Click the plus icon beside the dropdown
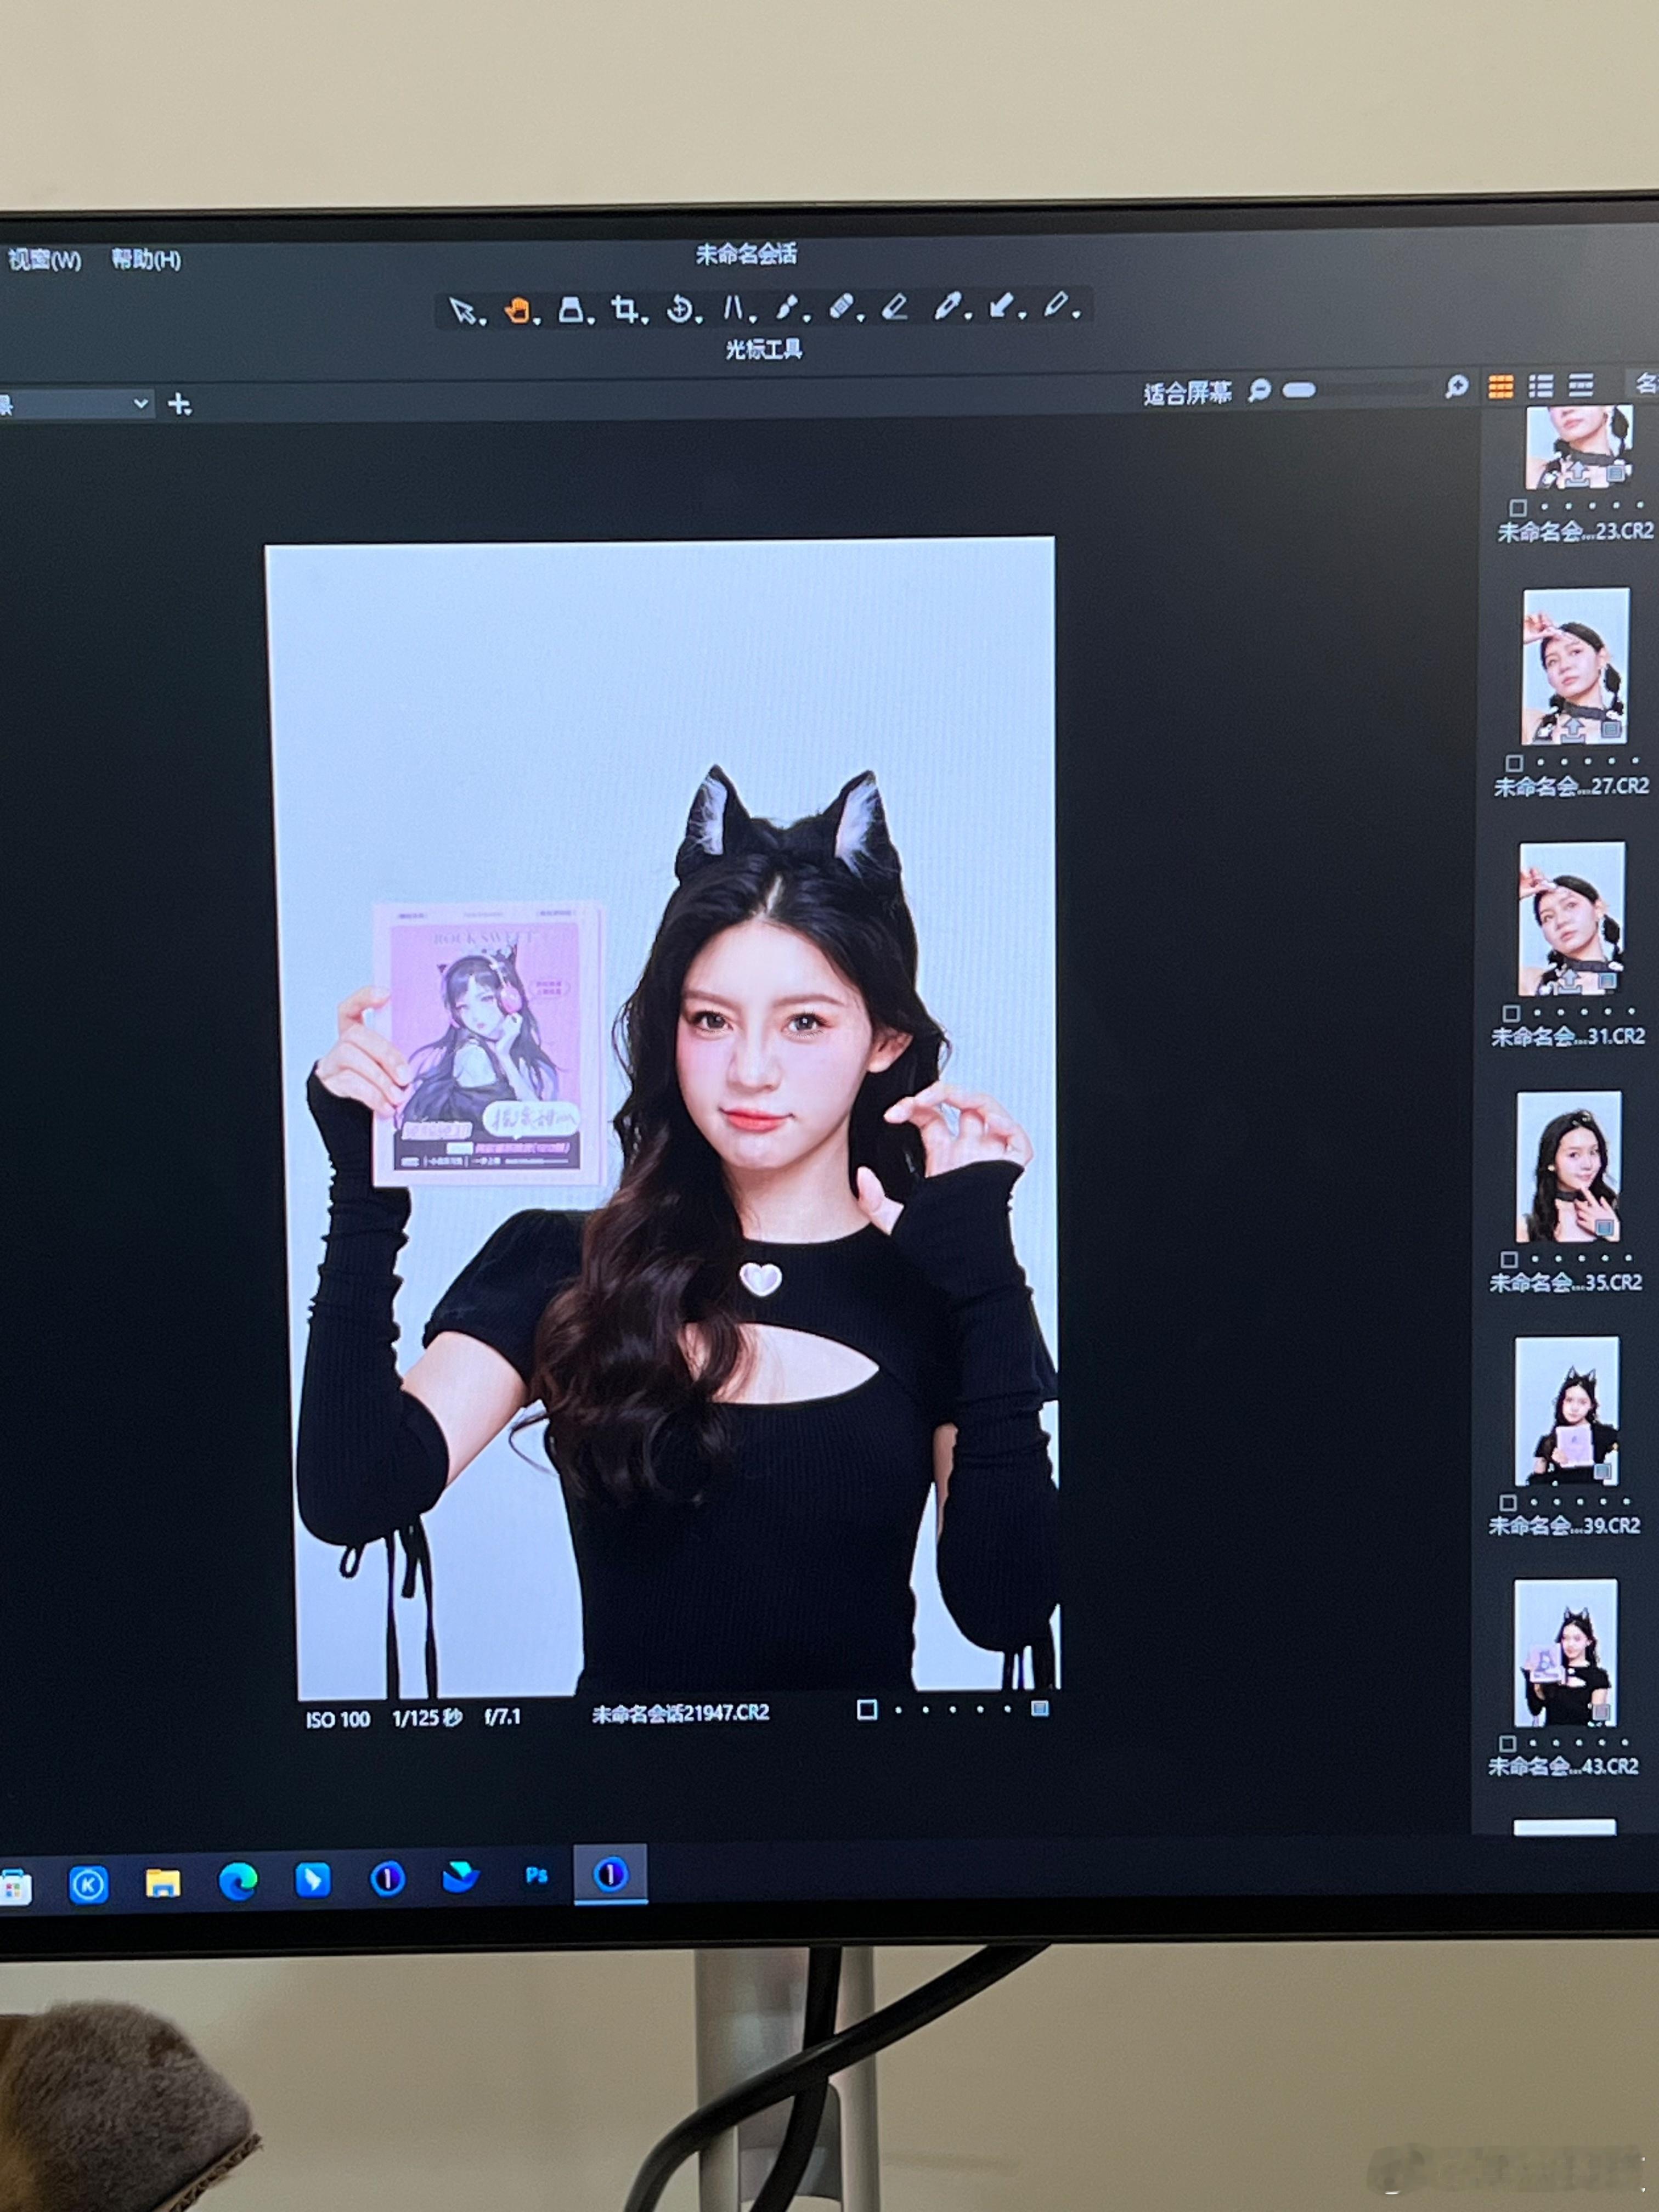Screen dimensions: 1659x2212 179,404
